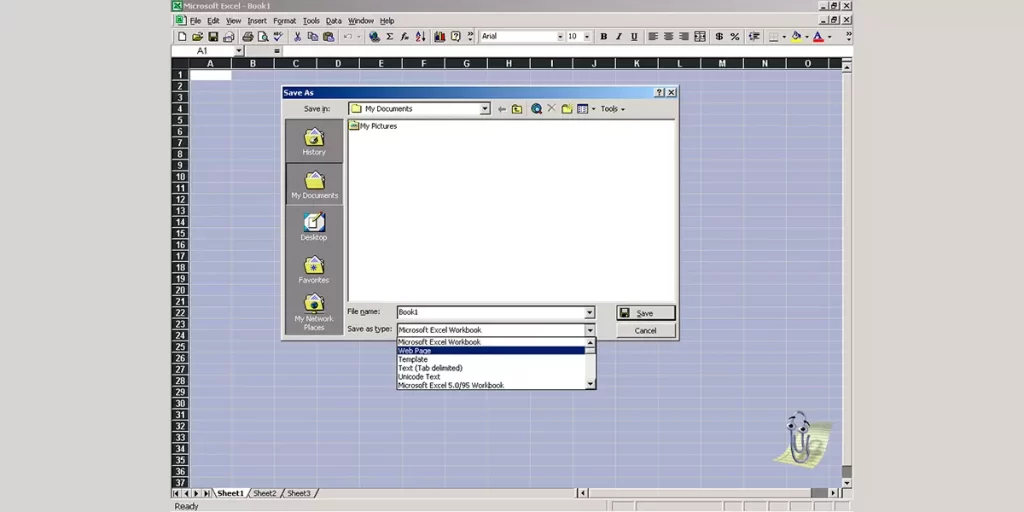
Task: Click the Up One Level folder icon
Action: tap(517, 109)
